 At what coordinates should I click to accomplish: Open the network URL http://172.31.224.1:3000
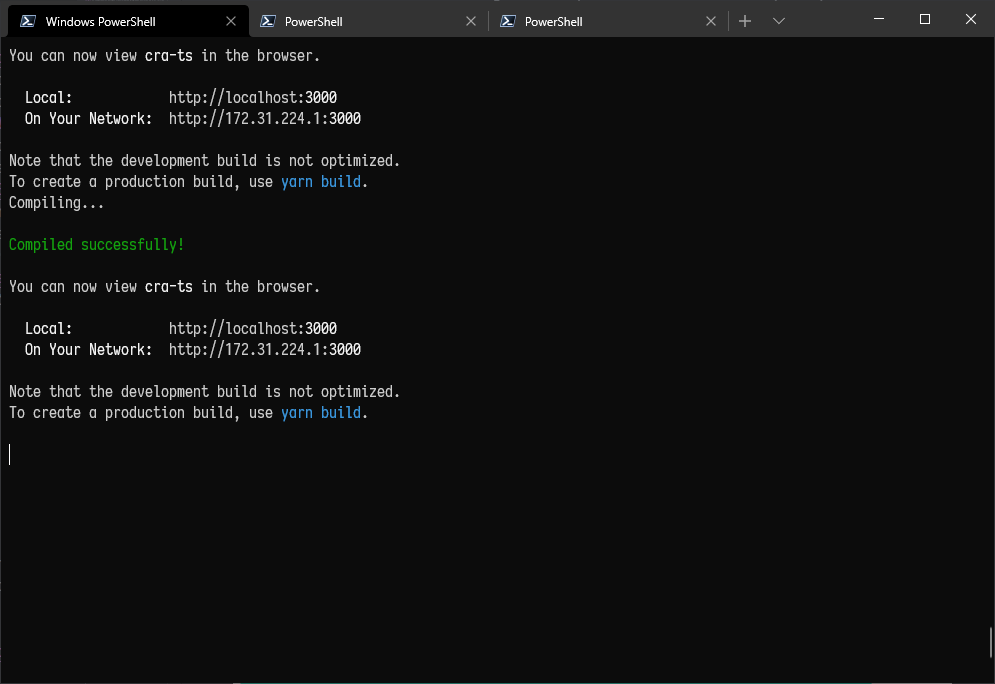pyautogui.click(x=265, y=118)
